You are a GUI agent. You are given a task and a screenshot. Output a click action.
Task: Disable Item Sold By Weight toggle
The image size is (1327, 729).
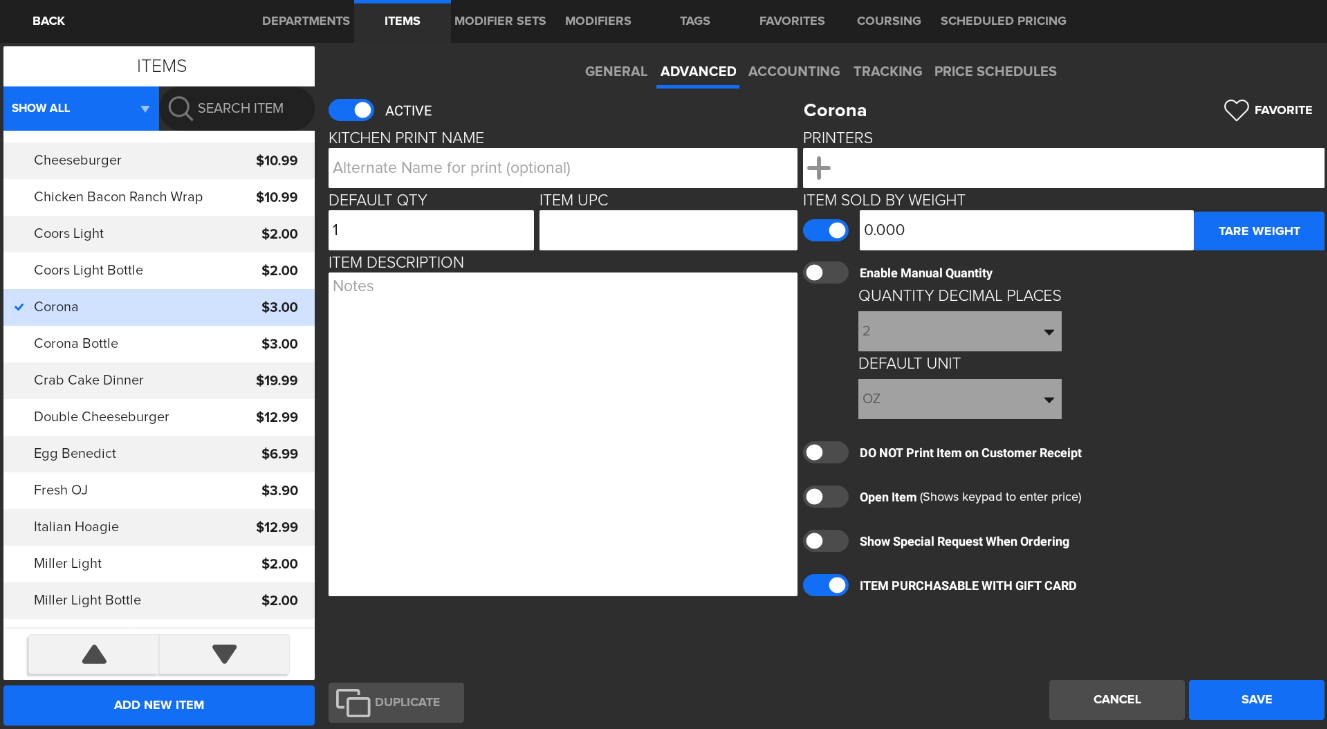click(x=826, y=230)
